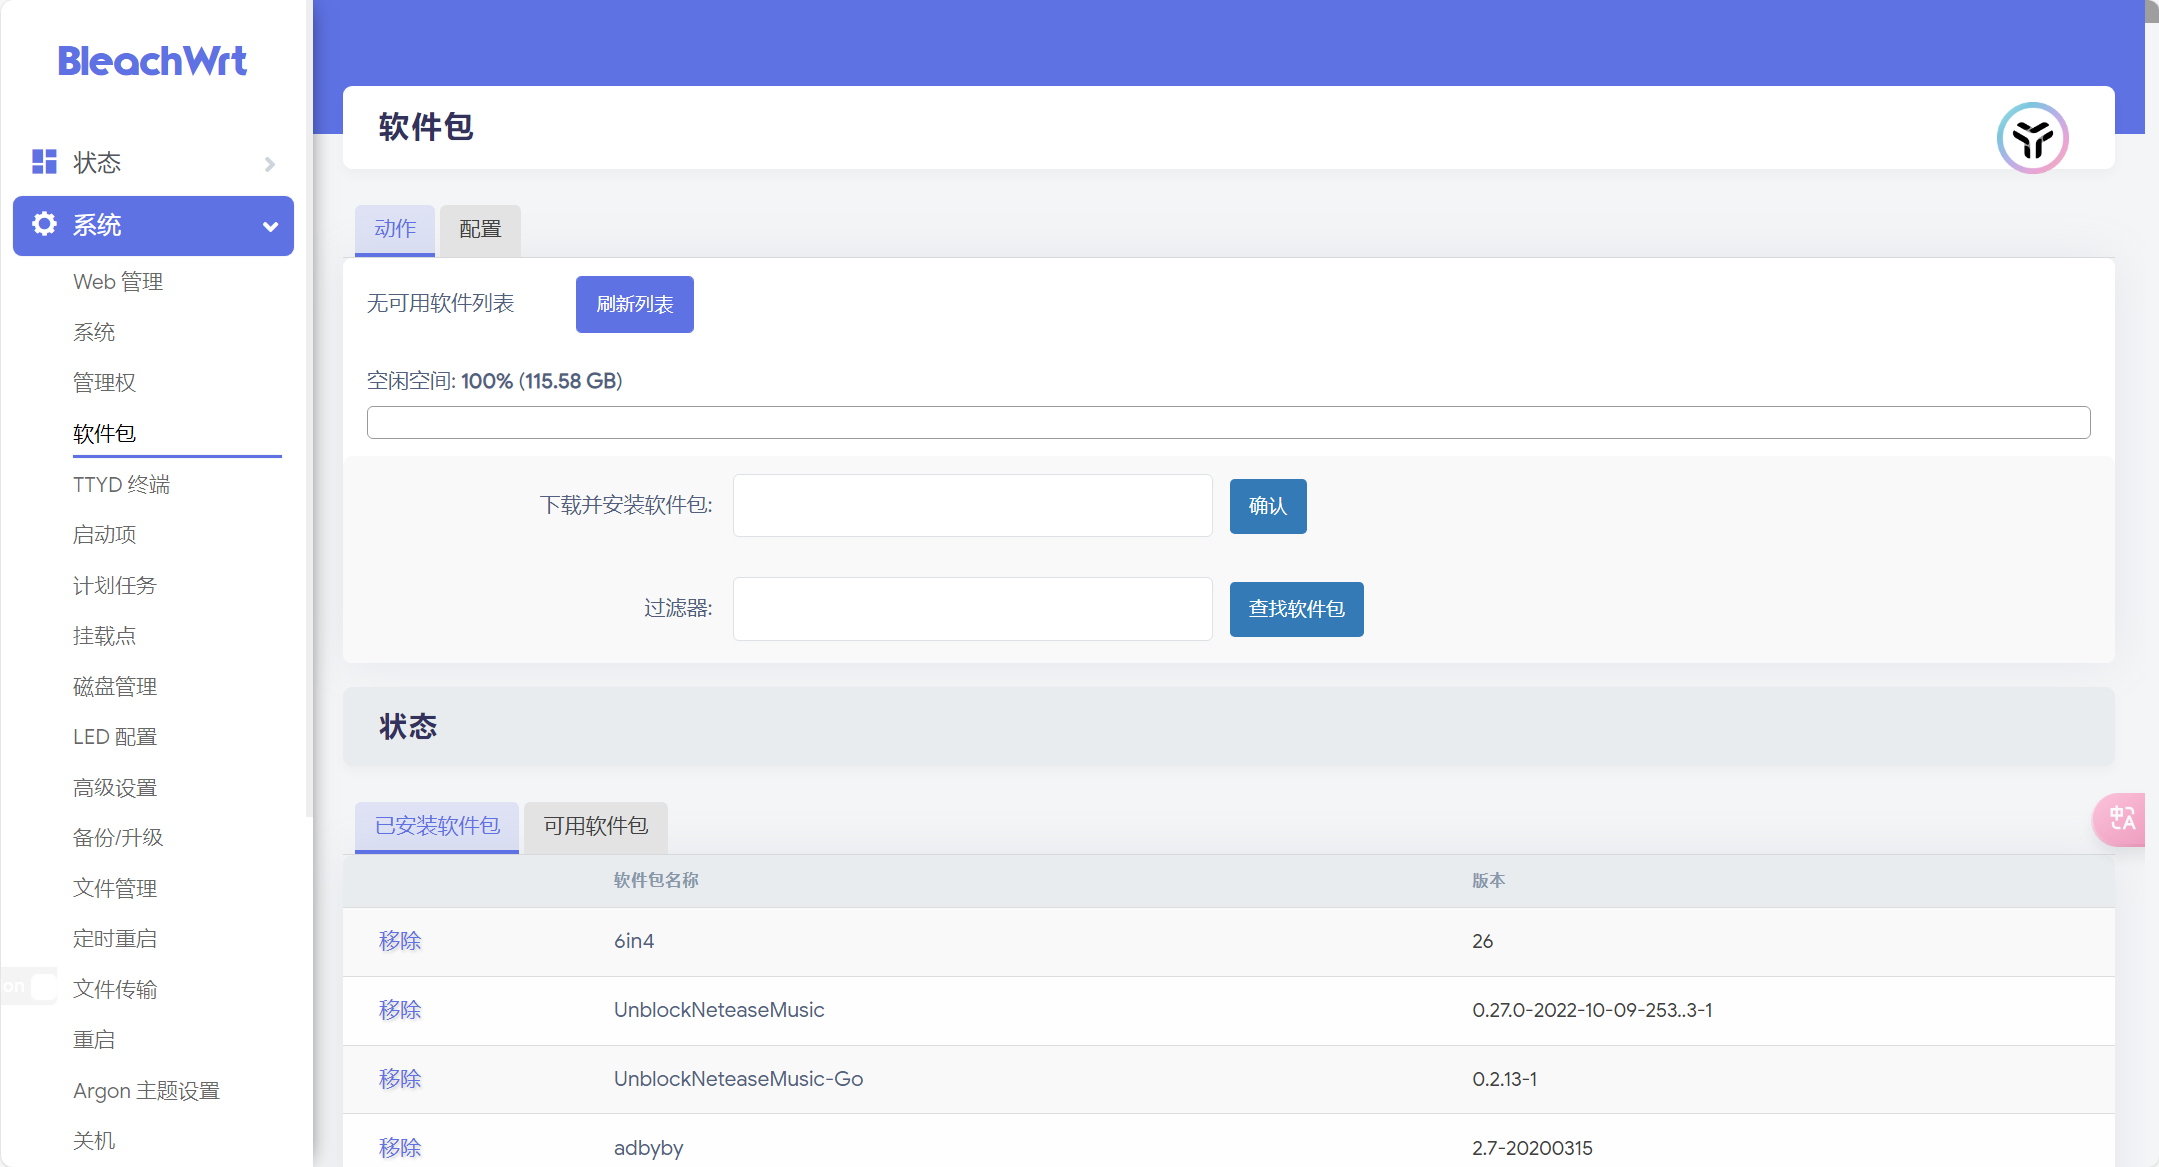The height and width of the screenshot is (1167, 2159).
Task: Expand the 状态 sidebar menu chevron
Action: (269, 164)
